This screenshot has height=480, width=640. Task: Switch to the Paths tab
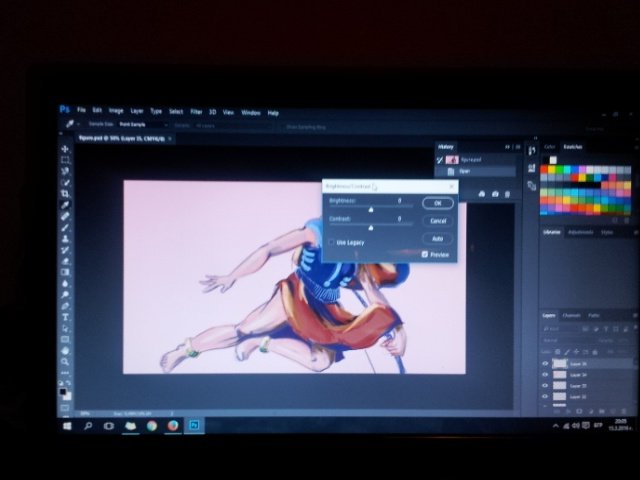point(594,315)
